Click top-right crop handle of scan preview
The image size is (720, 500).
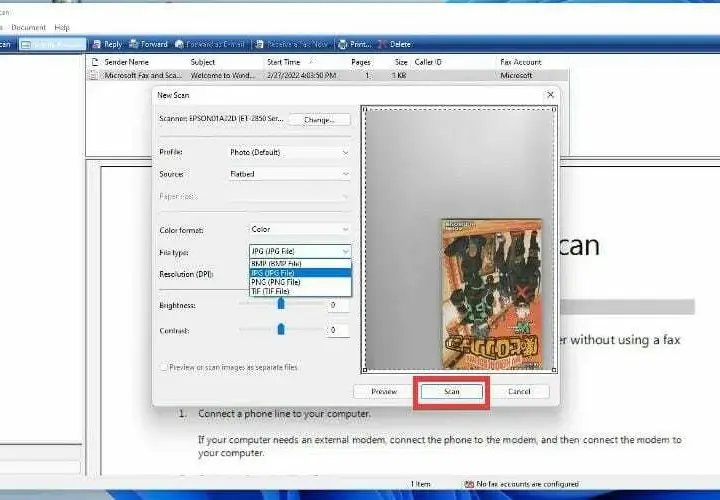[554, 109]
